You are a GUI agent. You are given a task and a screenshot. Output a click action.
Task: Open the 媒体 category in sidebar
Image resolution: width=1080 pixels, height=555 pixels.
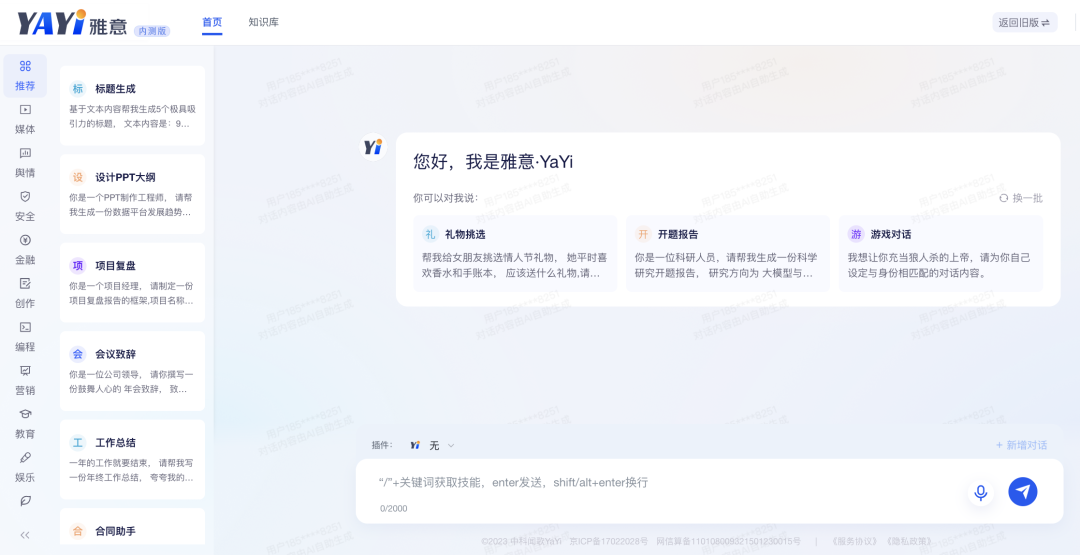[25, 119]
